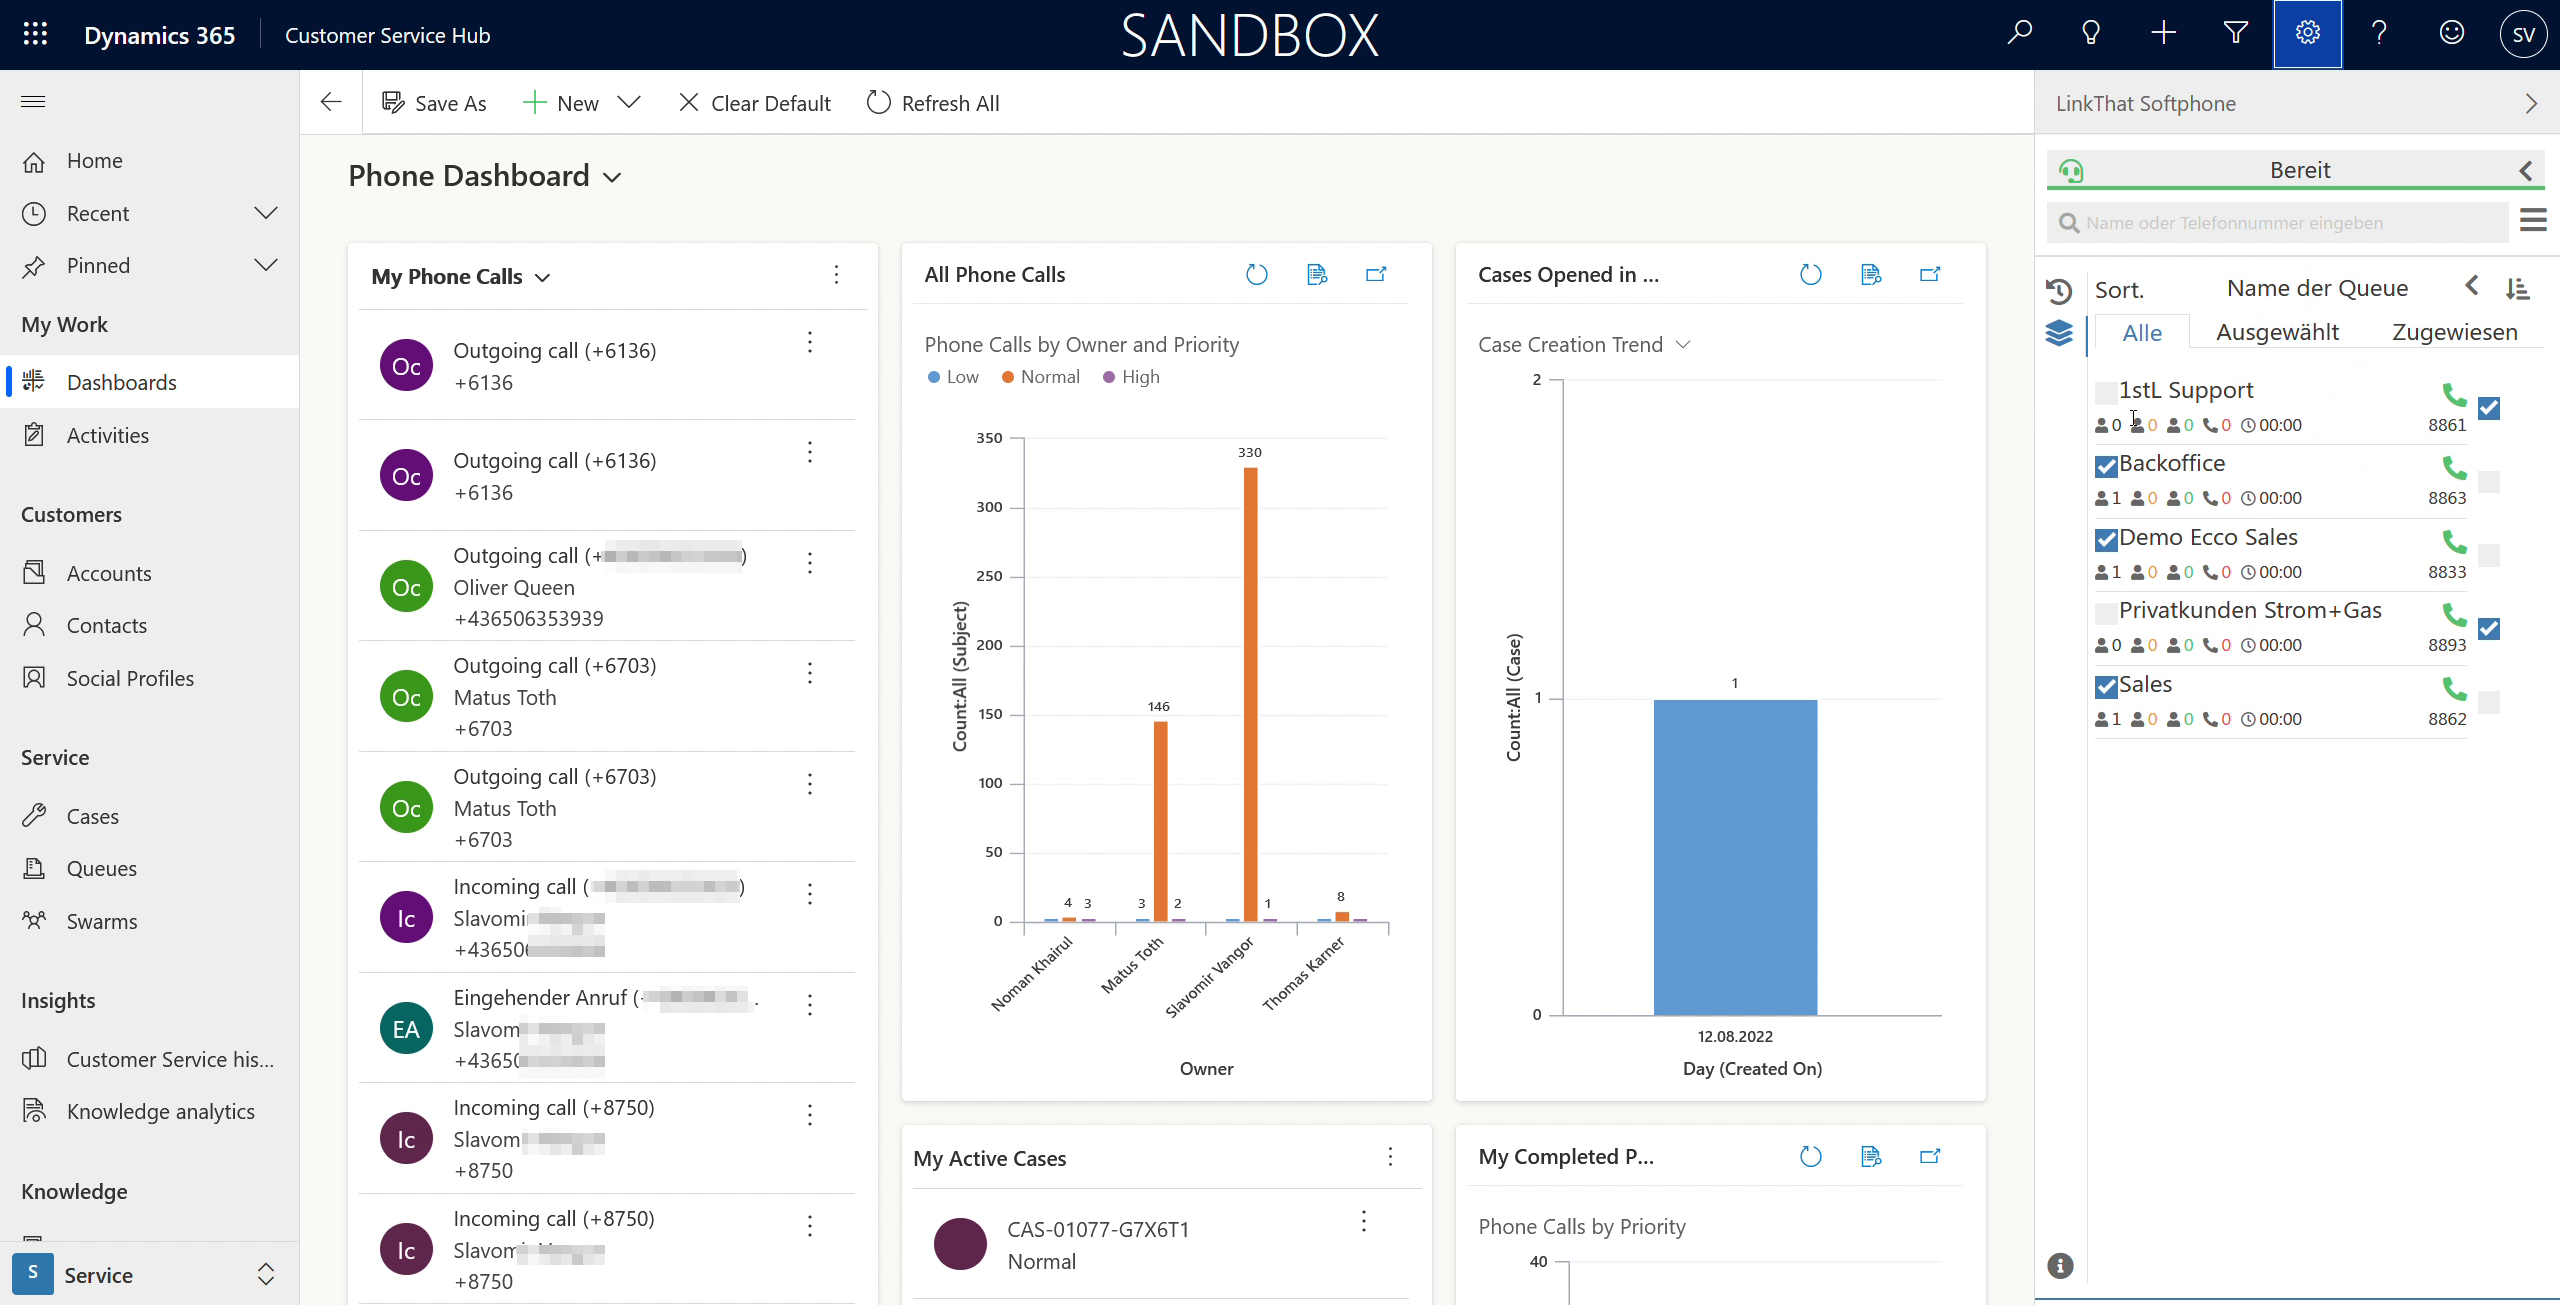Viewport: 2560px width, 1305px height.
Task: Open the SV user profile avatar
Action: tap(2523, 35)
